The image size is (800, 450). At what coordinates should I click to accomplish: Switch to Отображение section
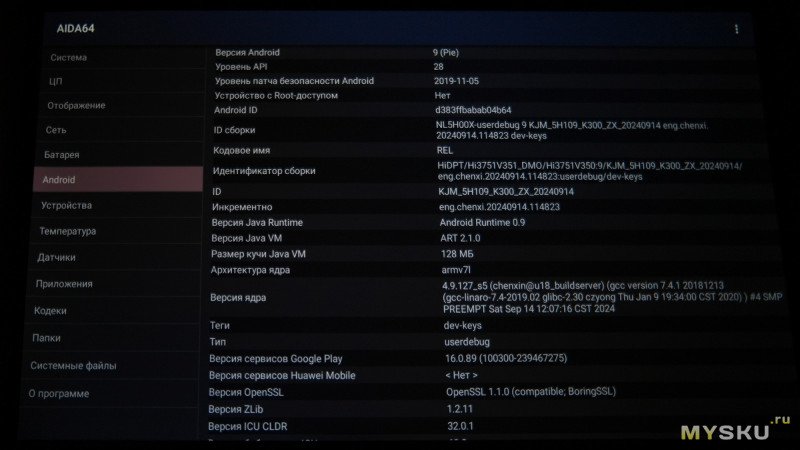pos(76,106)
